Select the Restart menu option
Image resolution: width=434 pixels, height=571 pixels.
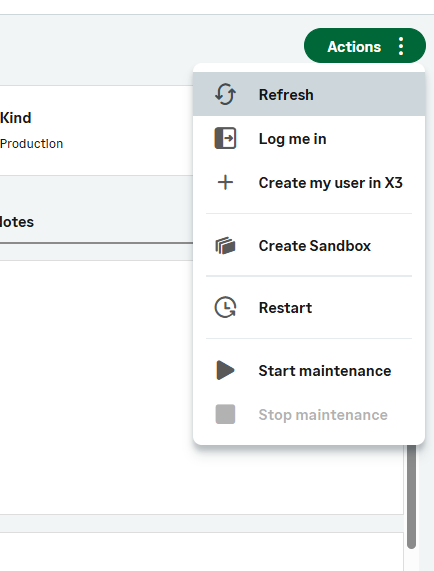[309, 307]
